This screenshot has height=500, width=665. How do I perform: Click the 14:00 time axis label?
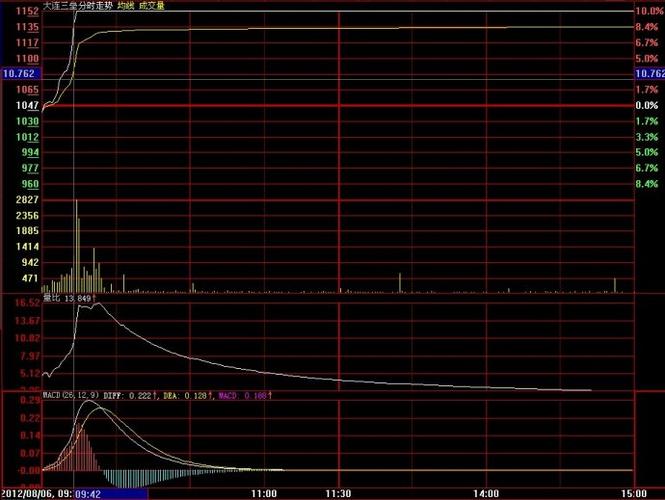click(x=486, y=494)
